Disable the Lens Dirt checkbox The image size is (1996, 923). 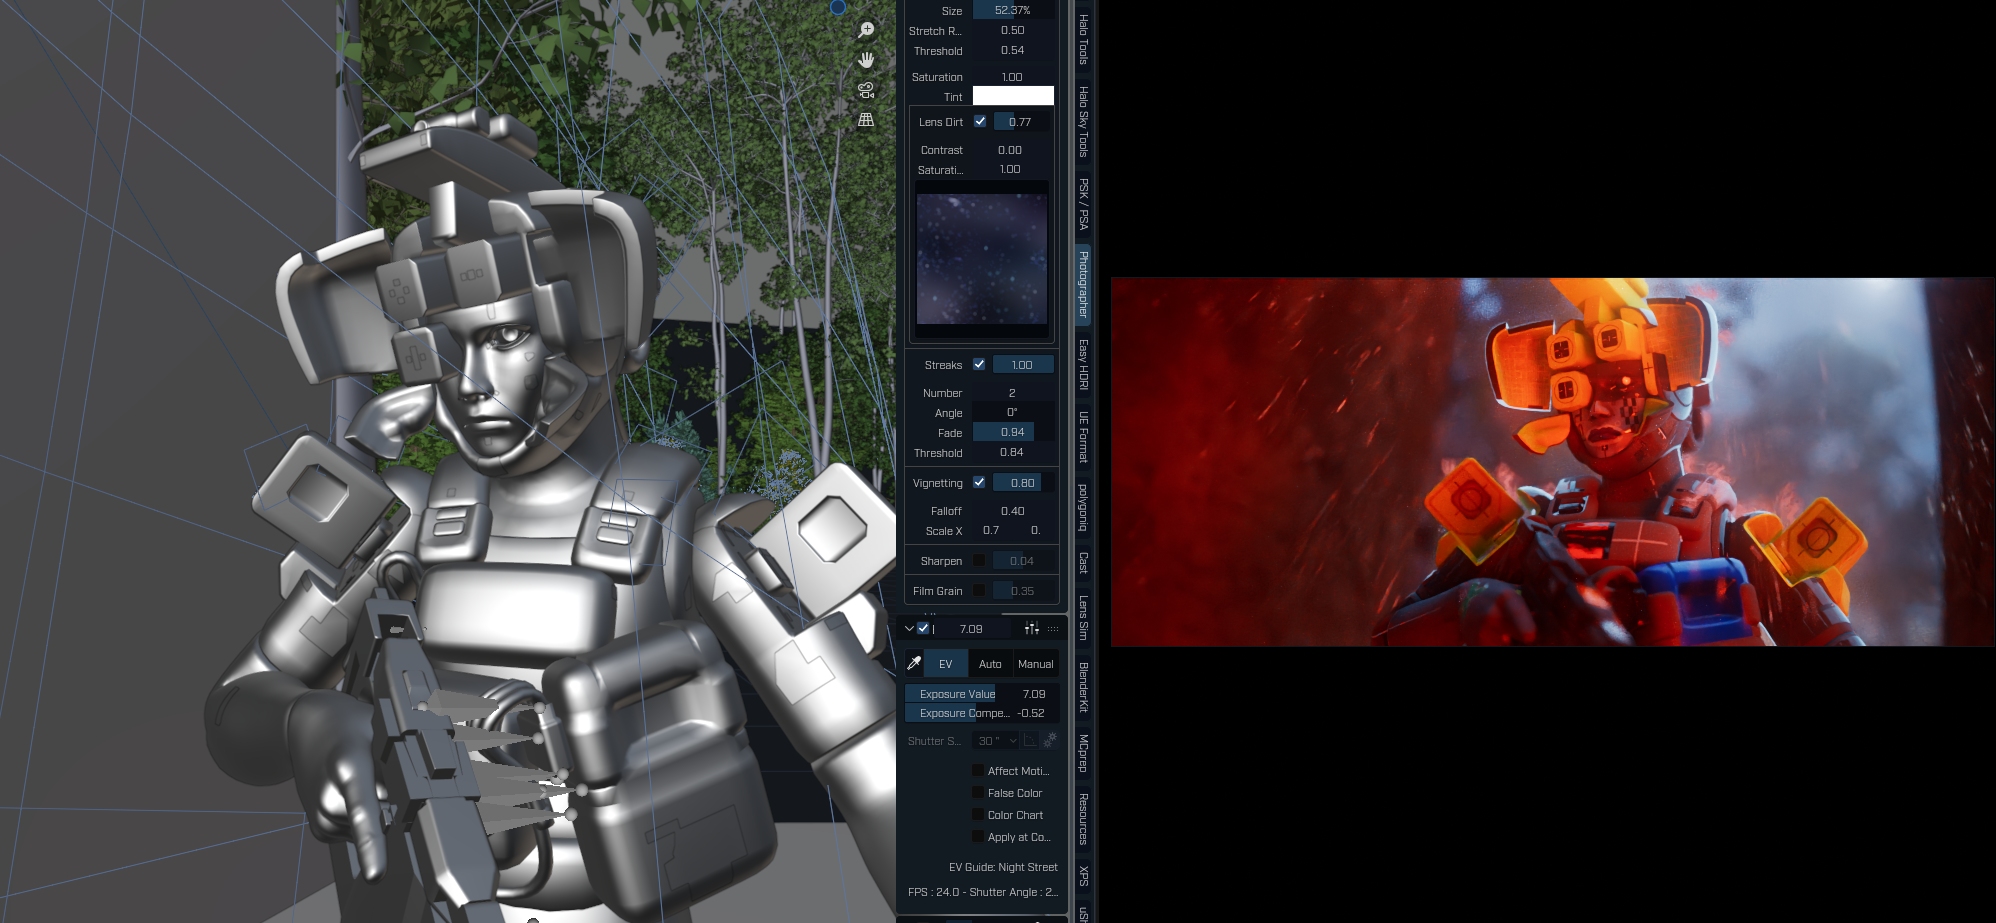tap(980, 121)
